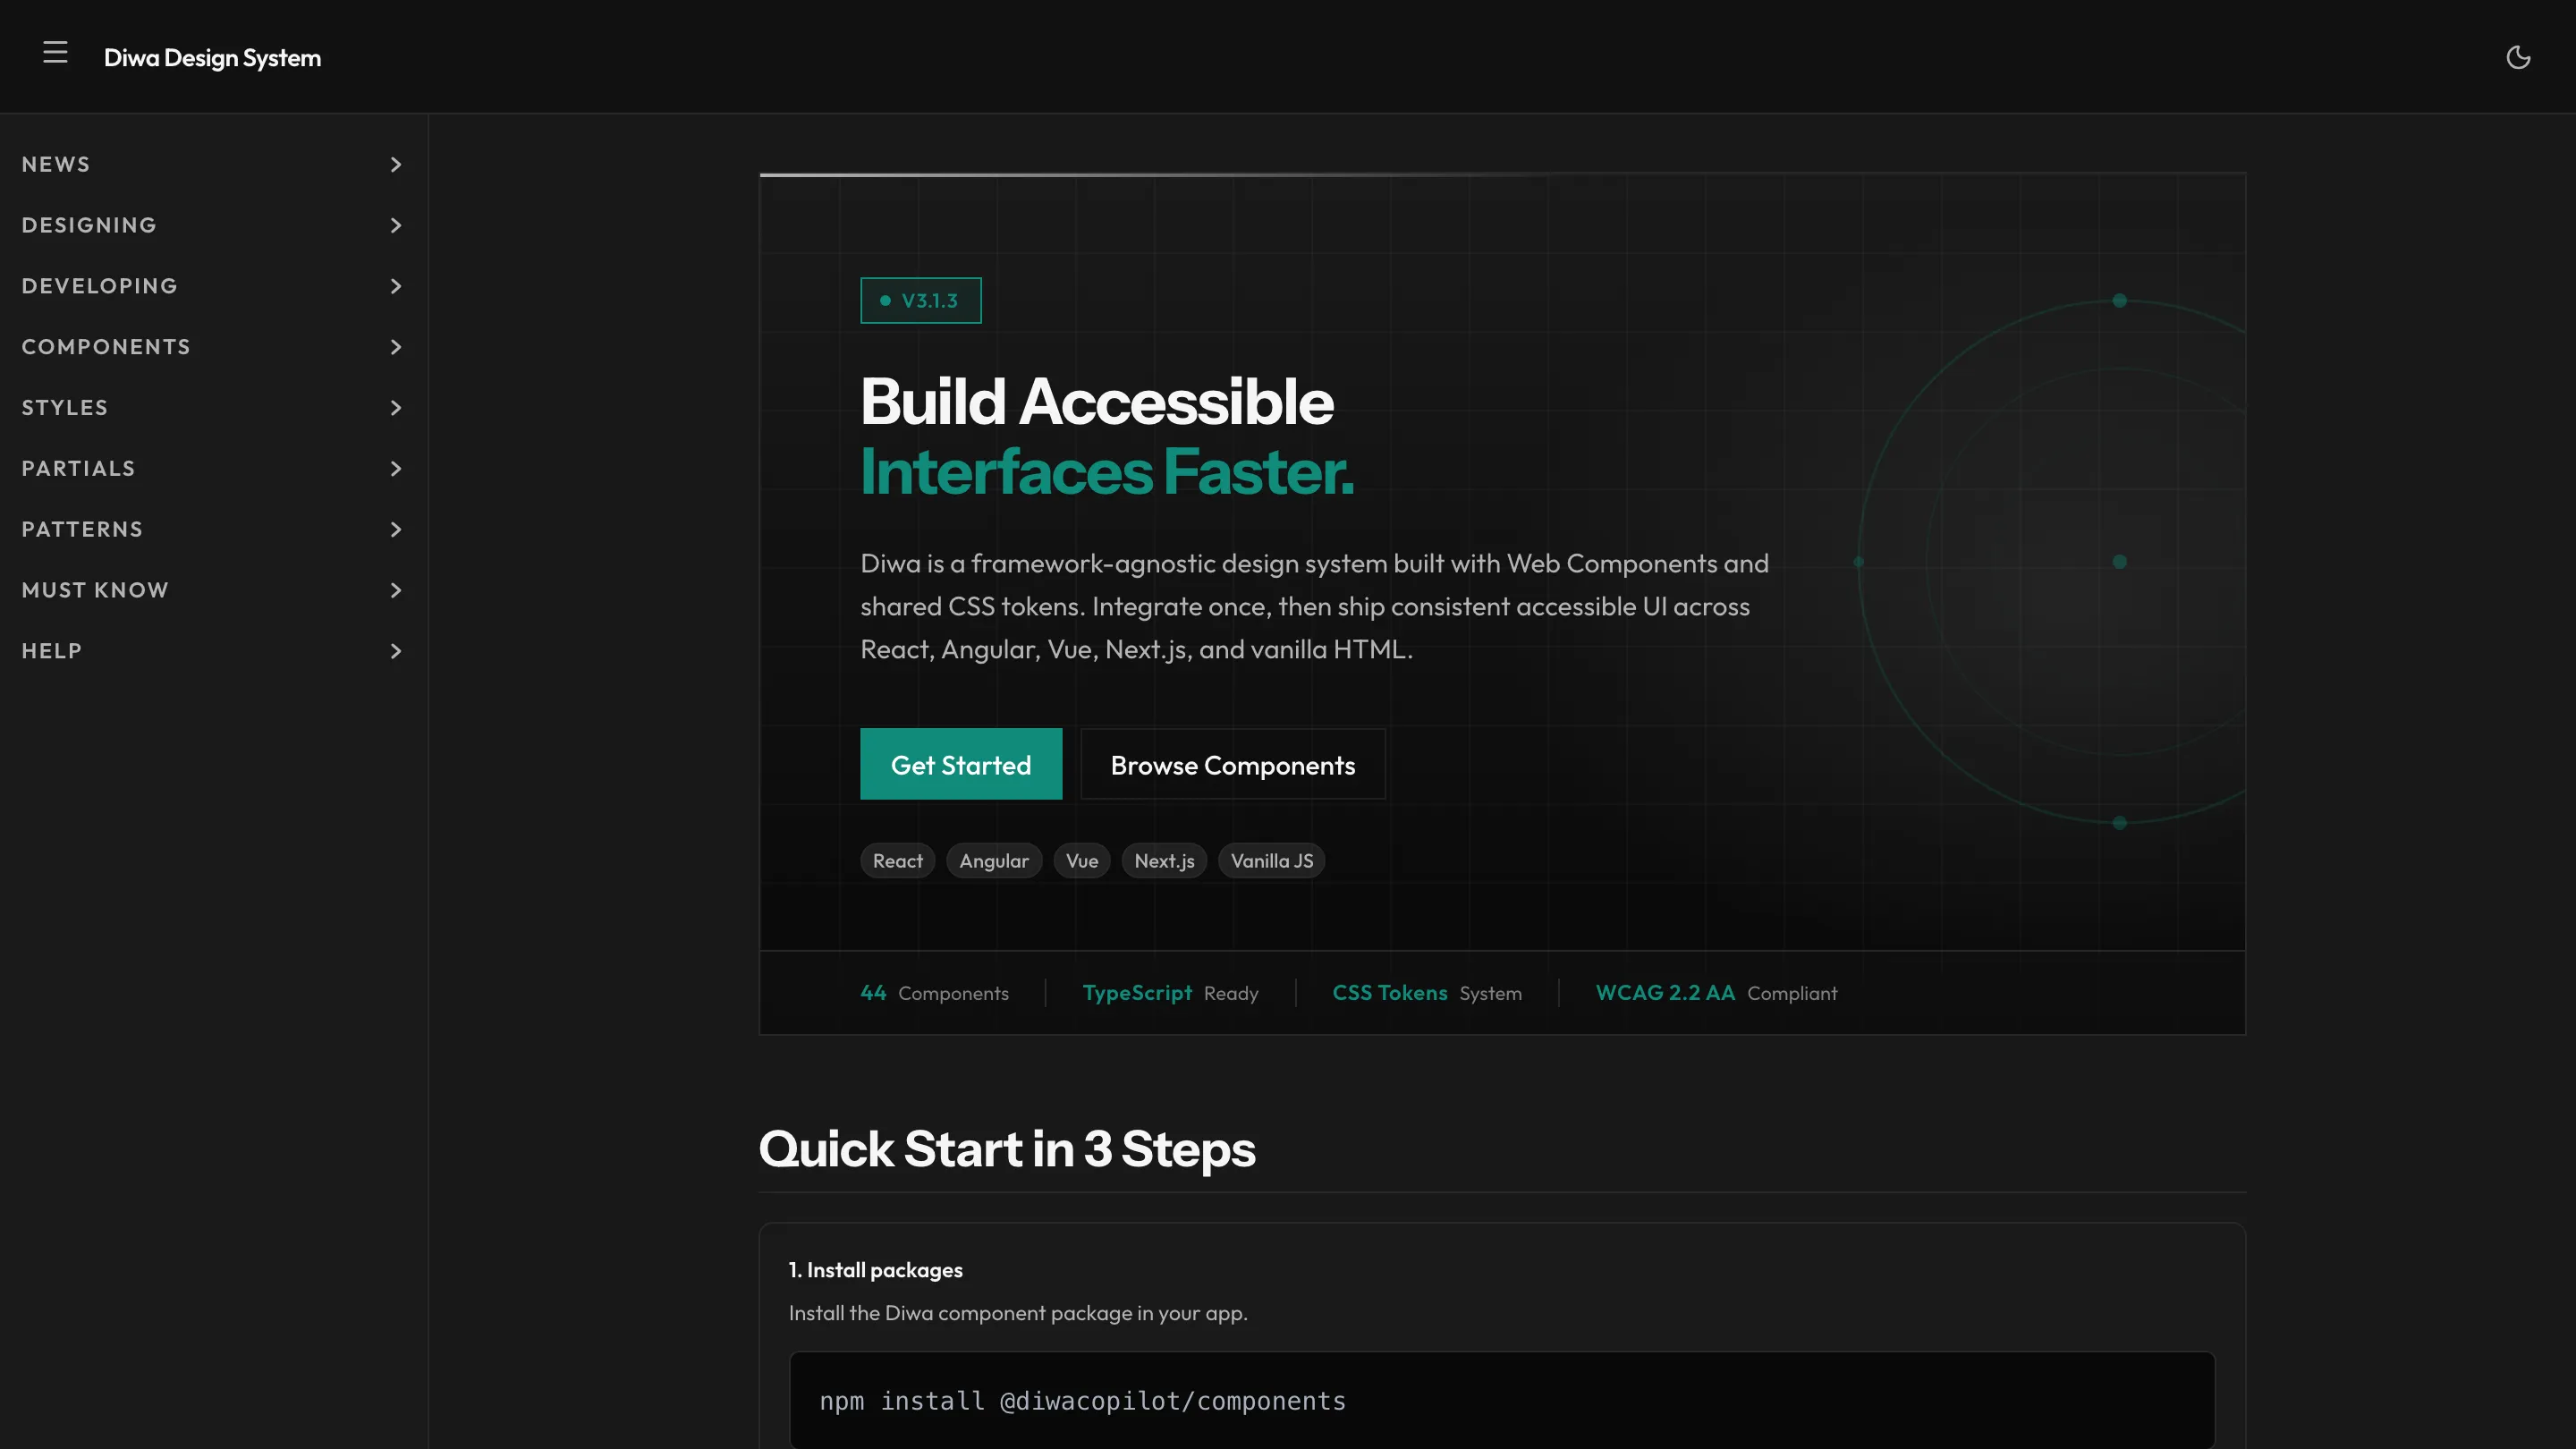Open the DESIGNING sidebar item
2576x1449 pixels.
click(x=213, y=225)
